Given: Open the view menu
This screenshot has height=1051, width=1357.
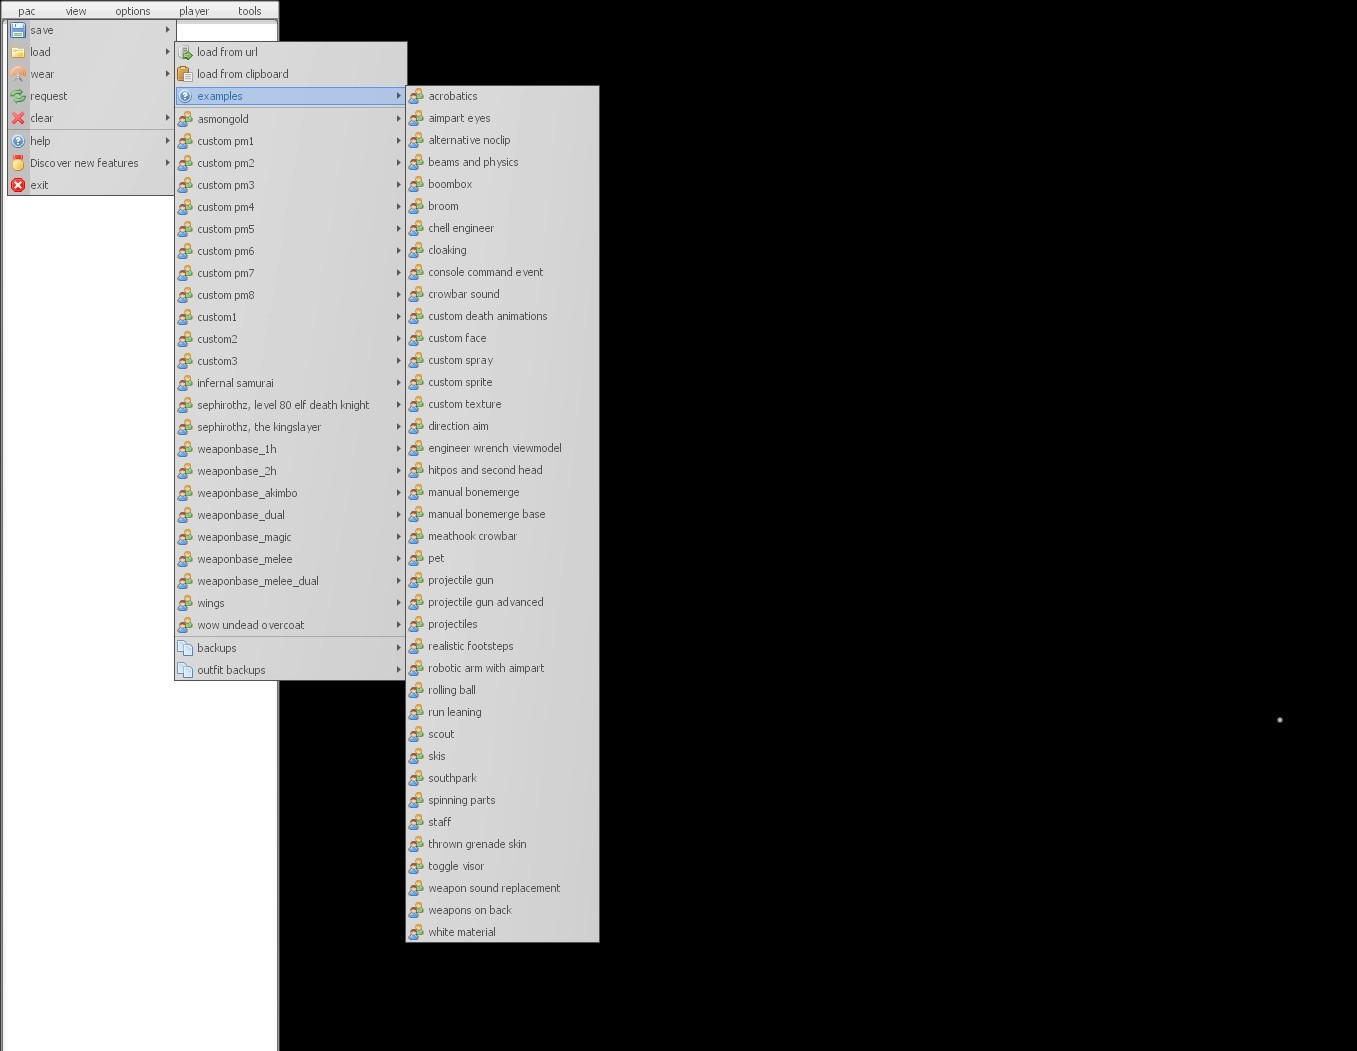Looking at the screenshot, I should [76, 11].
